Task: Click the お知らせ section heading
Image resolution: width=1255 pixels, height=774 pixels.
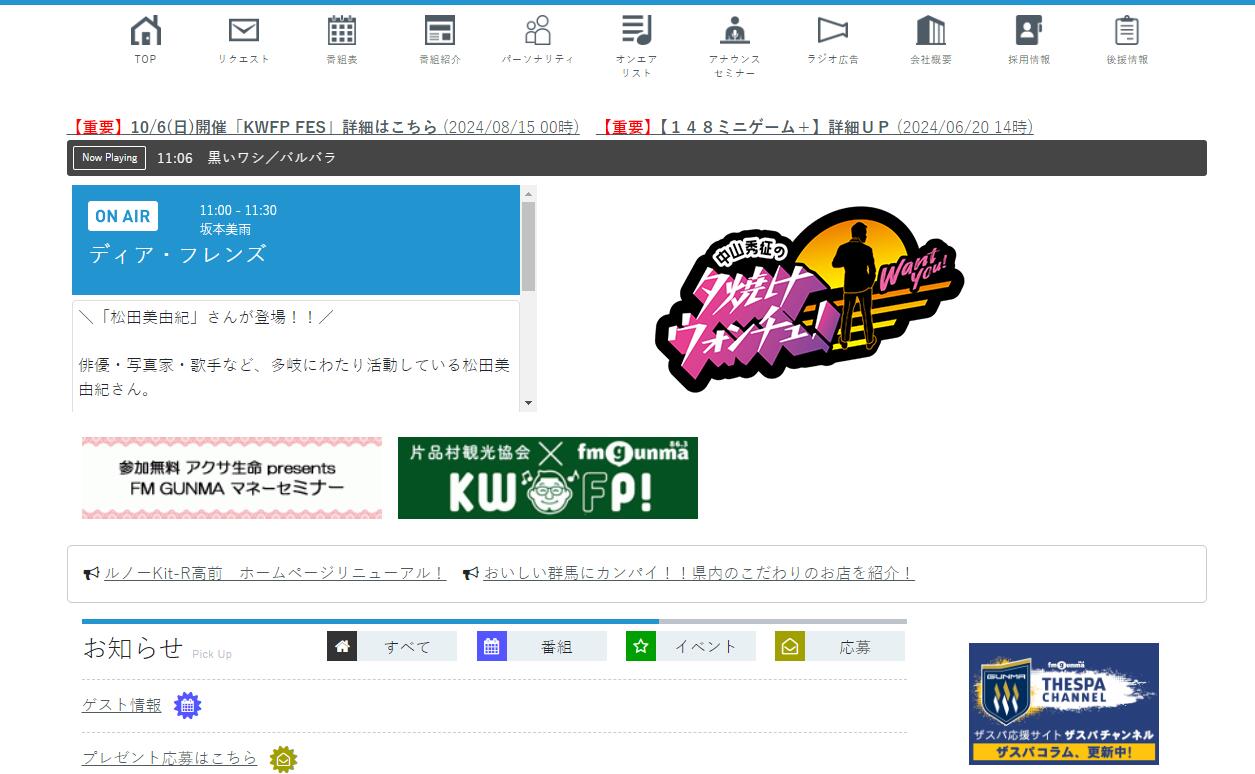Action: 133,648
